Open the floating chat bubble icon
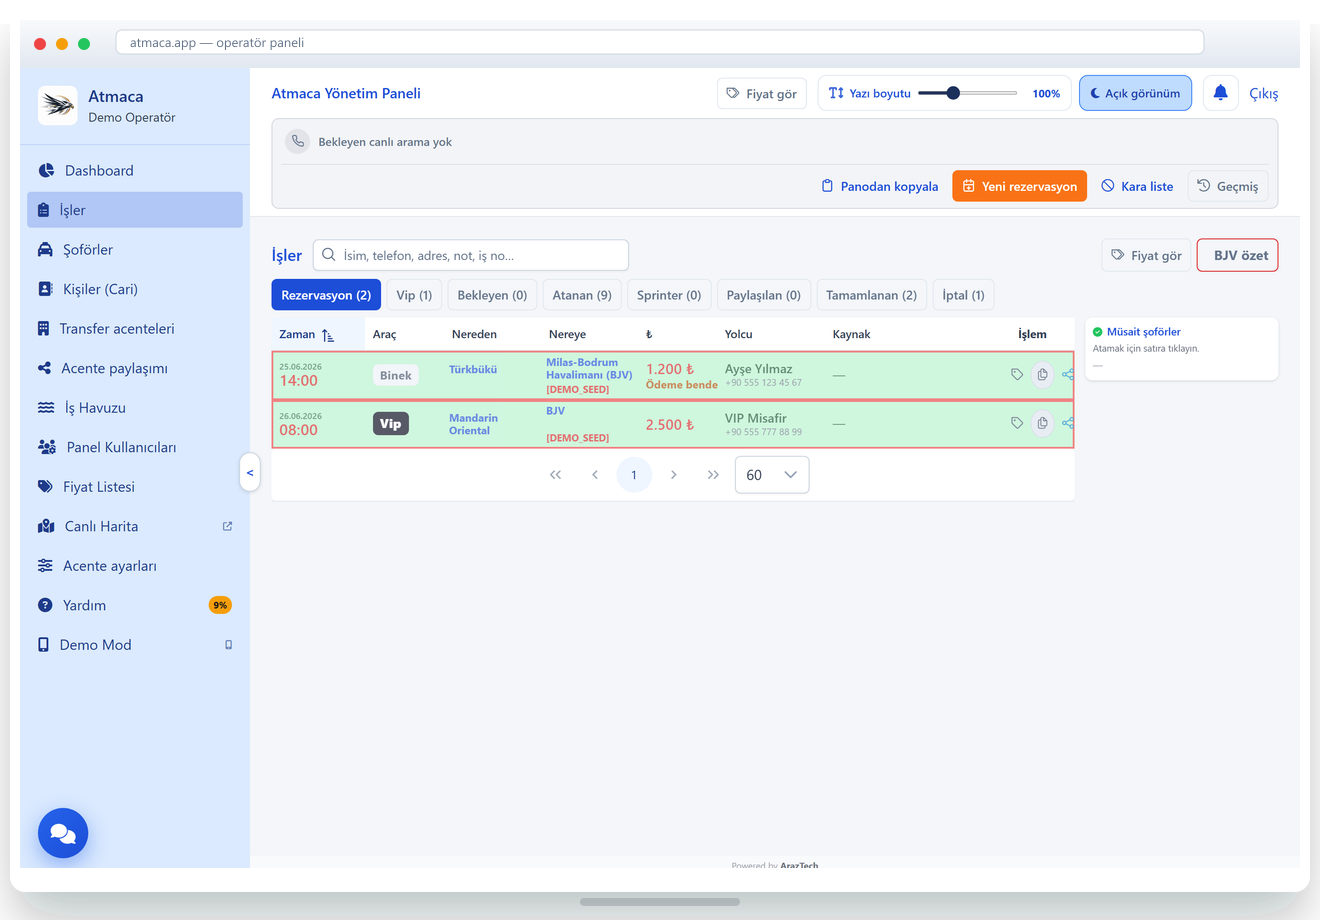1320x920 pixels. pos(63,833)
